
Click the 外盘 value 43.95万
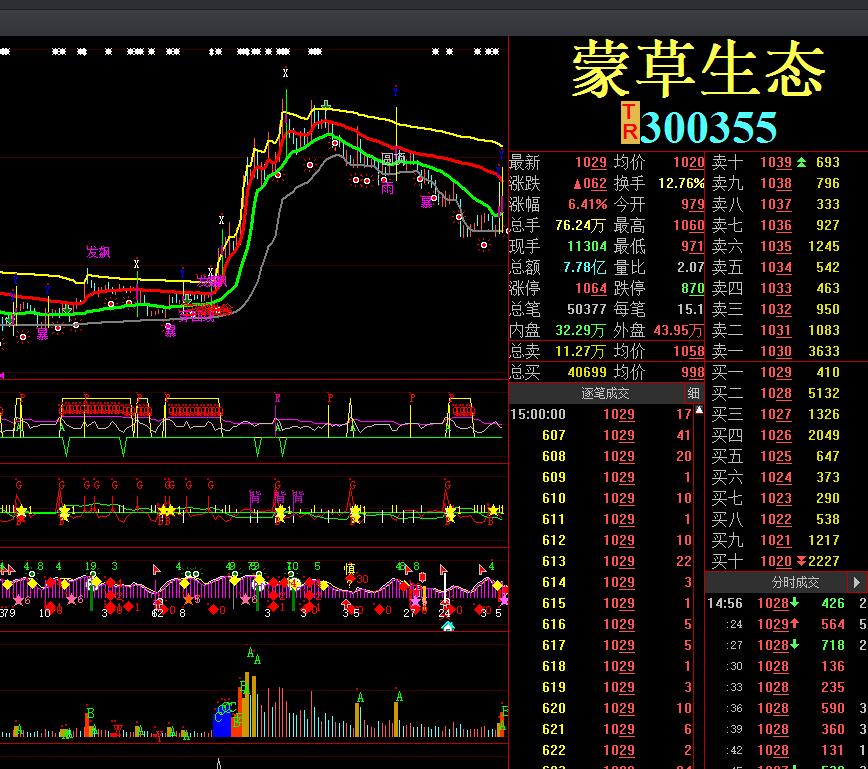pos(678,331)
